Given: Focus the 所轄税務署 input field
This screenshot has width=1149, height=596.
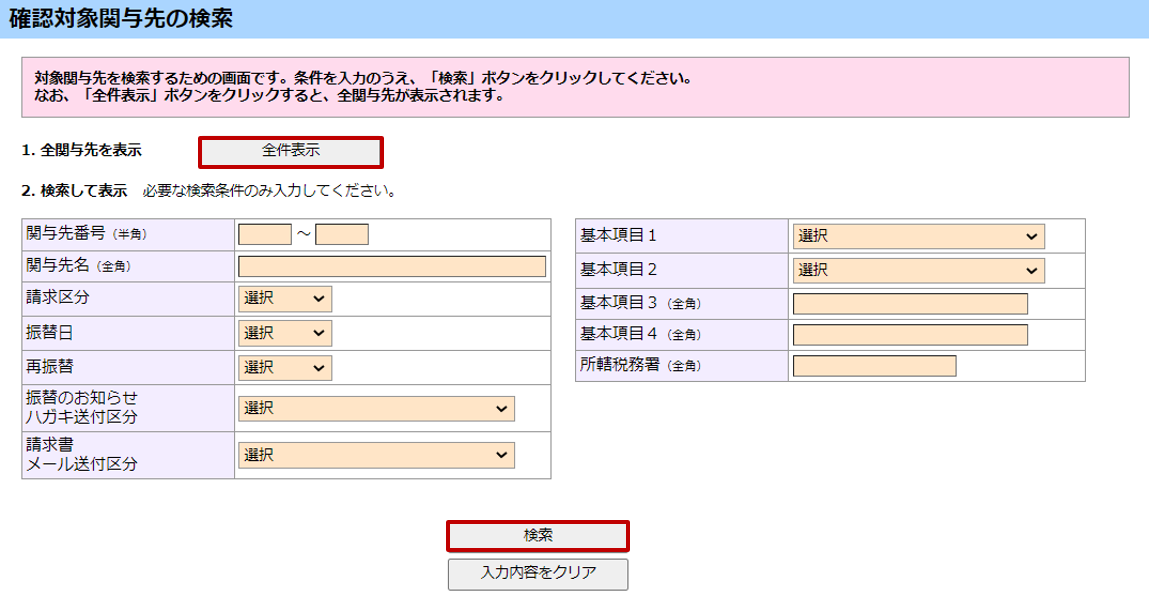Looking at the screenshot, I should click(874, 366).
